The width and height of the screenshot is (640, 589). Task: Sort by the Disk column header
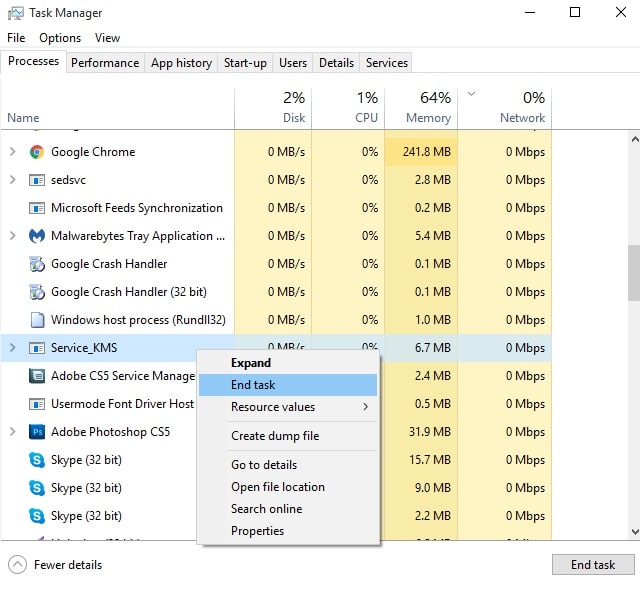coord(273,108)
